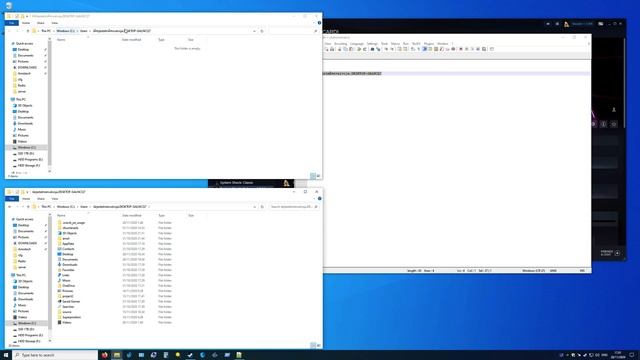Select This PC in bottom Explorer sidebar
This screenshot has height=360, width=640.
coord(20,276)
